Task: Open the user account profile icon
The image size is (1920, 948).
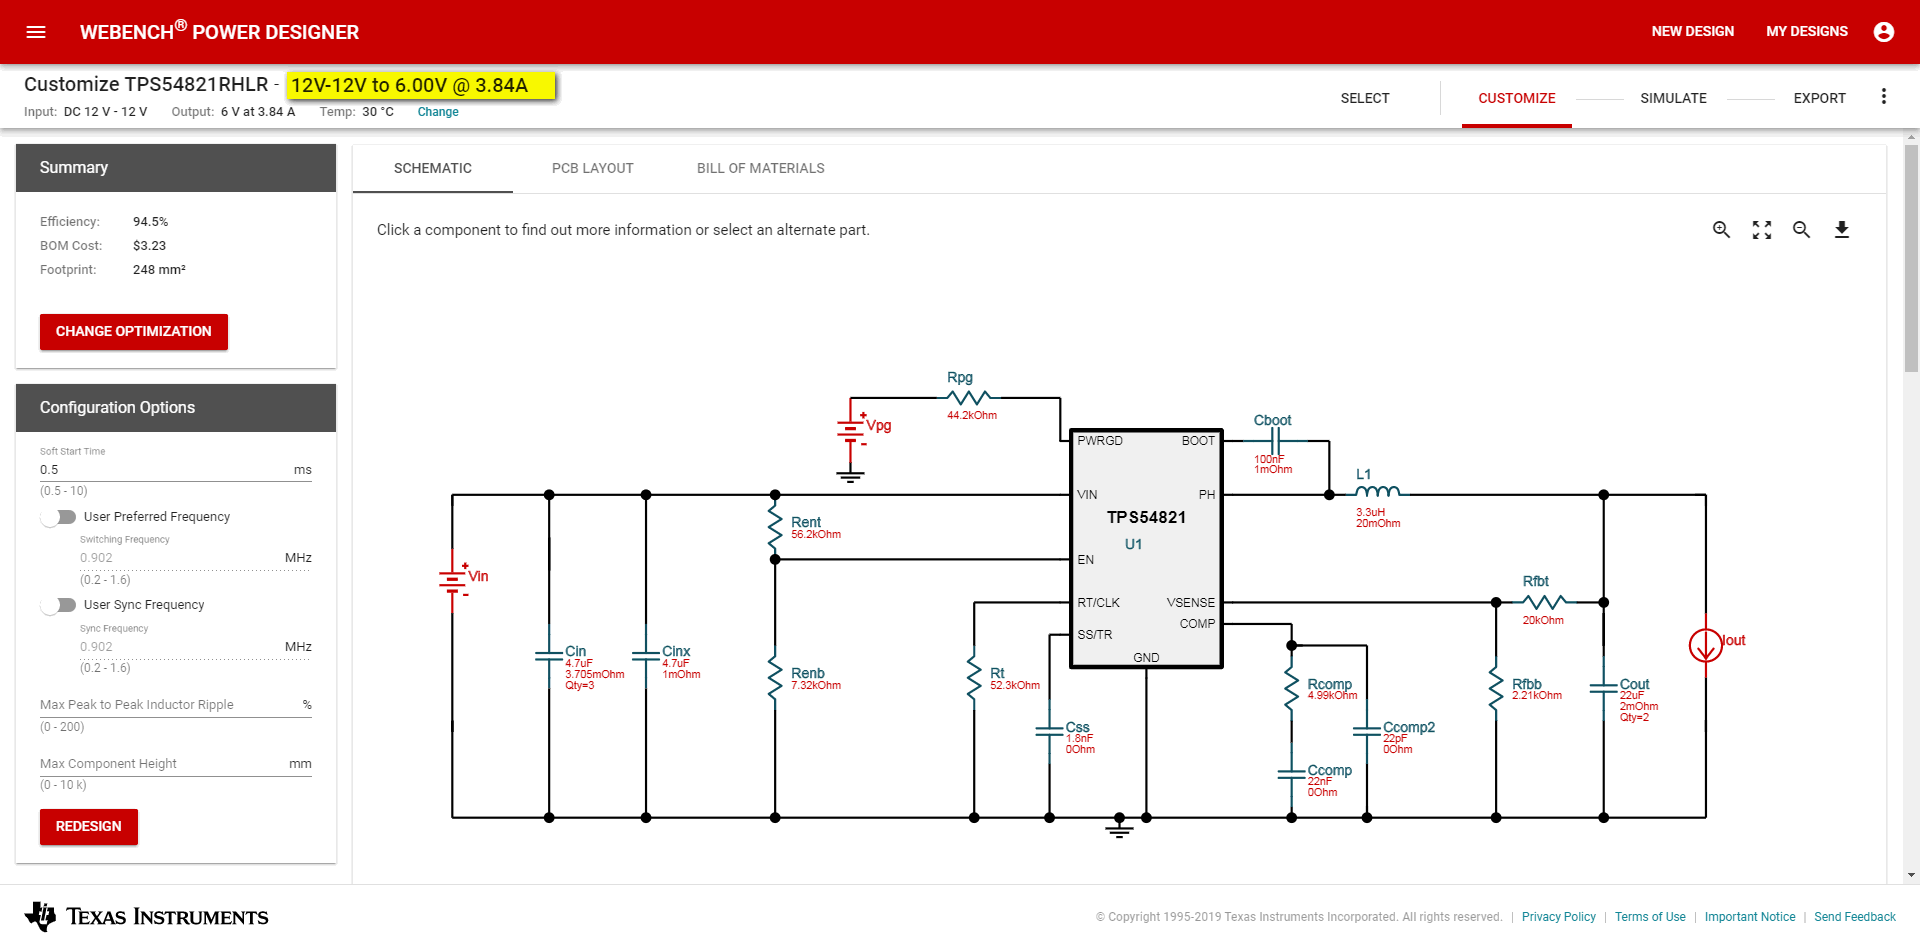Action: point(1884,32)
